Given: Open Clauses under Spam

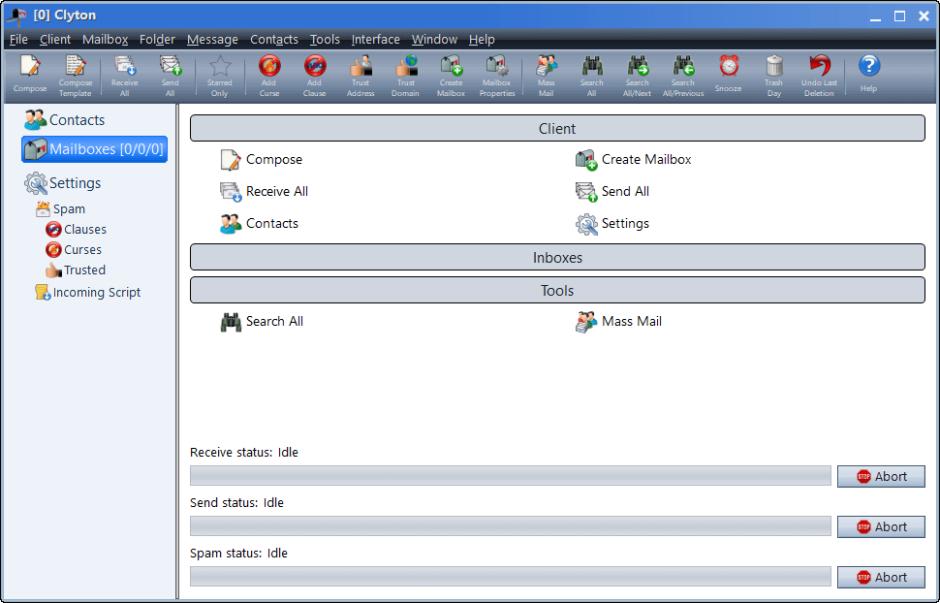Looking at the screenshot, I should [x=76, y=229].
